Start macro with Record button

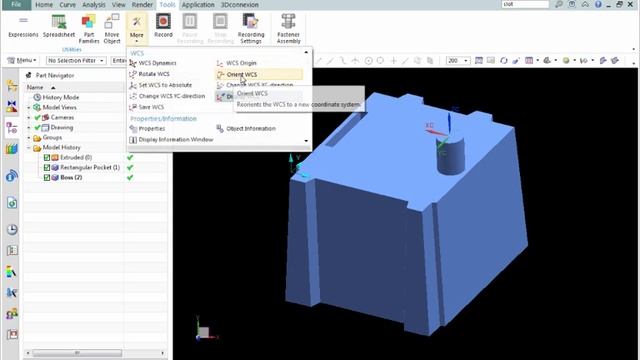point(163,26)
